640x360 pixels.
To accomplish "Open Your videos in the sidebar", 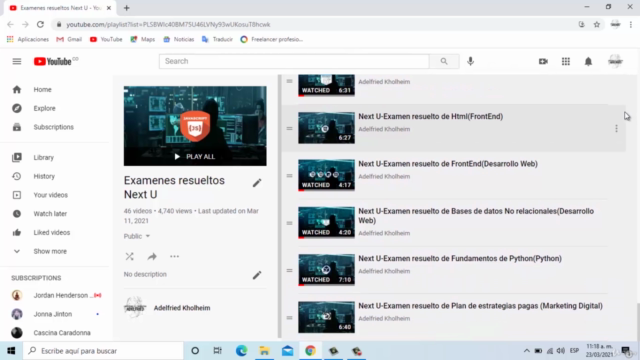I will click(51, 195).
